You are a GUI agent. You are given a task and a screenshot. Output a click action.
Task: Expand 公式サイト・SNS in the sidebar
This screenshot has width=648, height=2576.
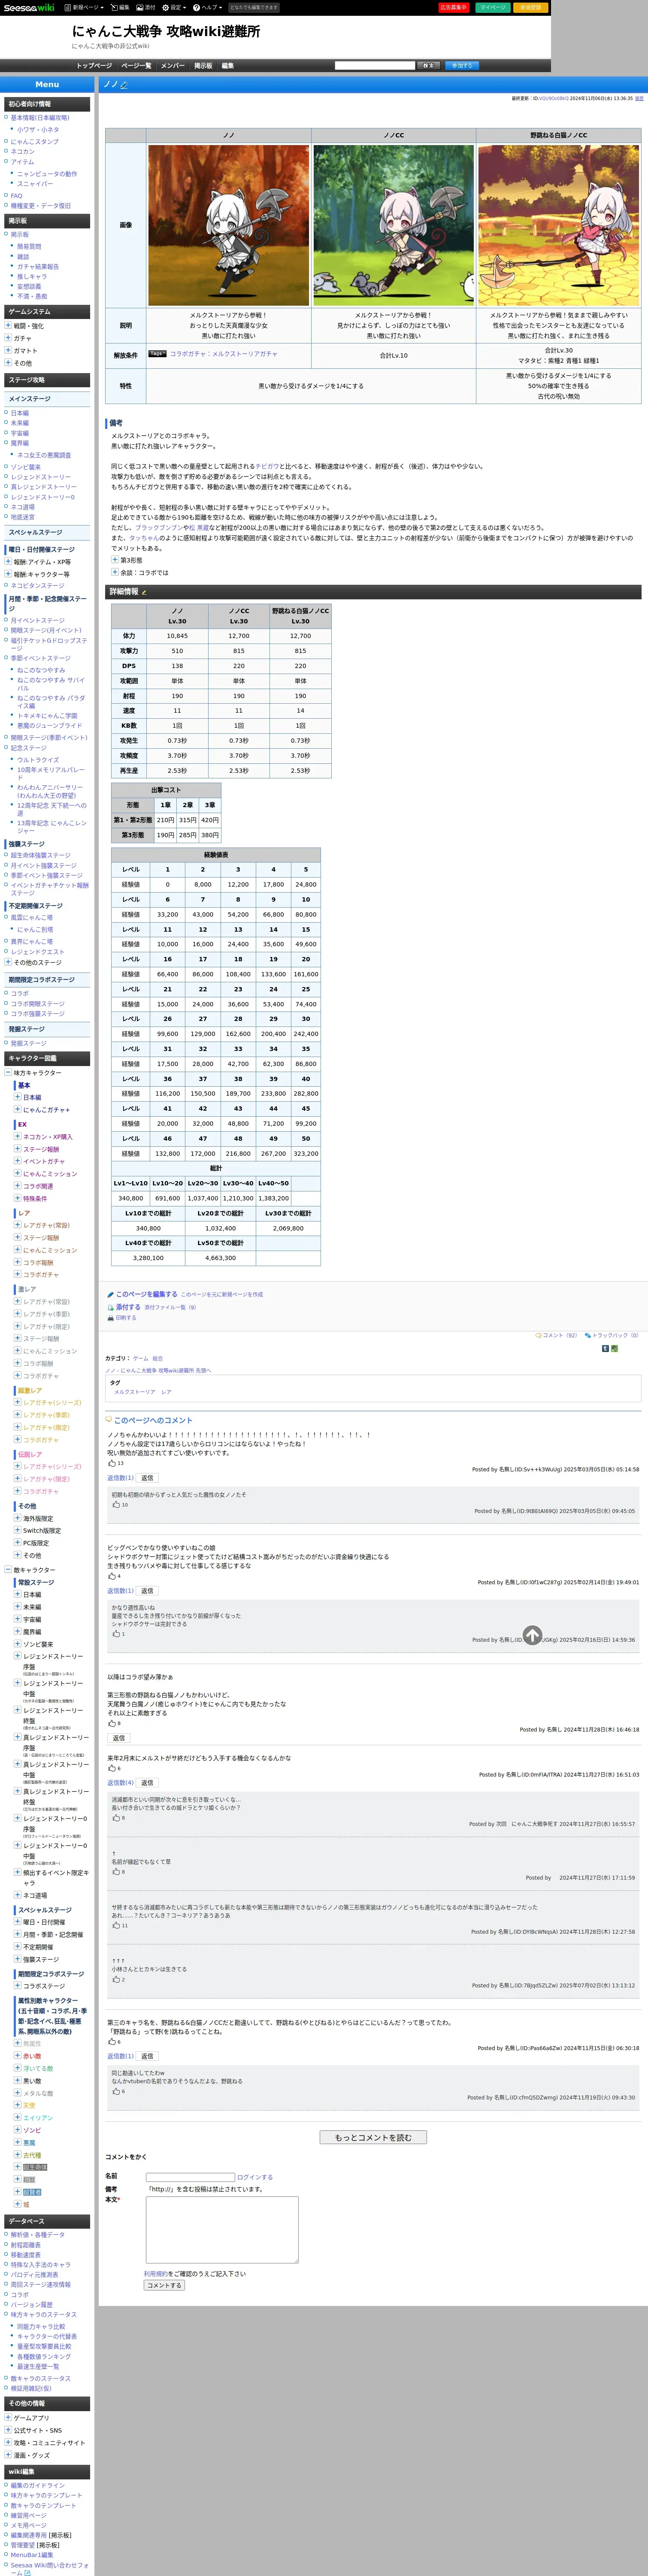tap(8, 2430)
